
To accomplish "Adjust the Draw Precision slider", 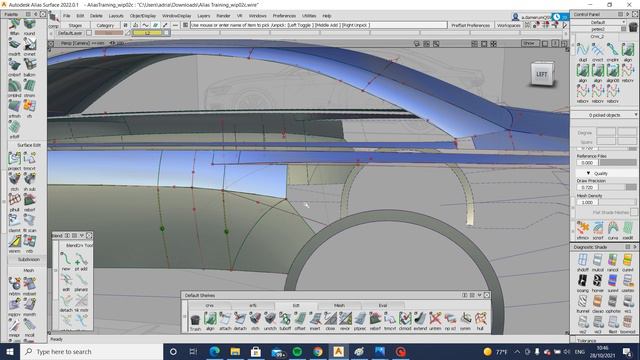I will pos(617,187).
